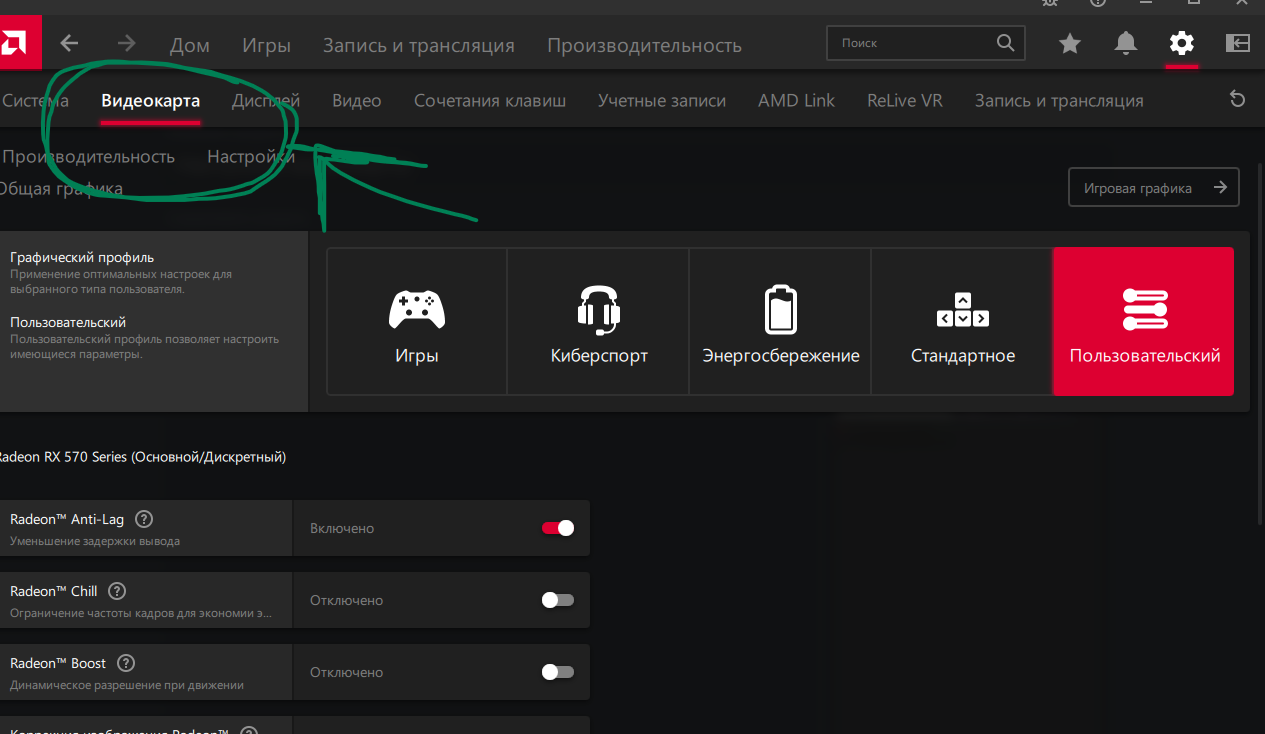The image size is (1265, 734).
Task: Click the reset circular arrow icon
Action: [x=1237, y=99]
